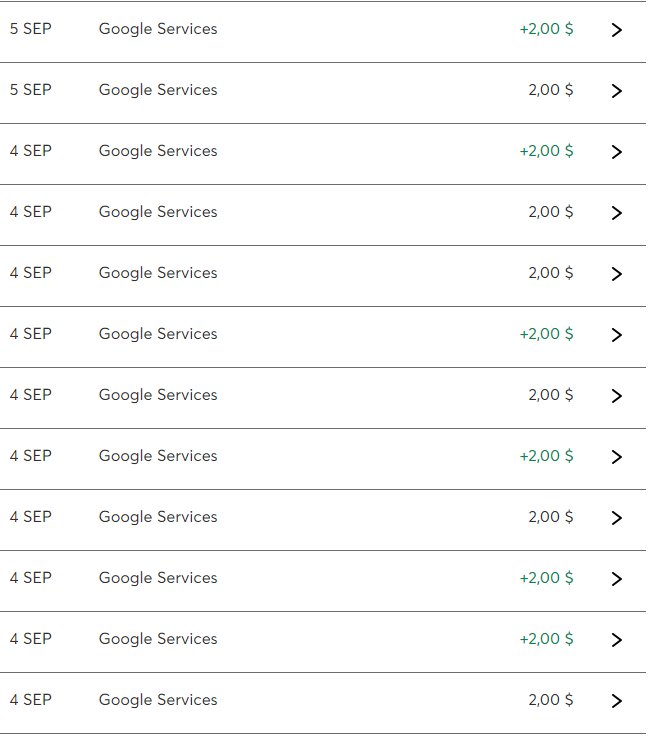This screenshot has width=654, height=737.
Task: Click the +2,00 $ amount in second-to-last row
Action: [546, 639]
